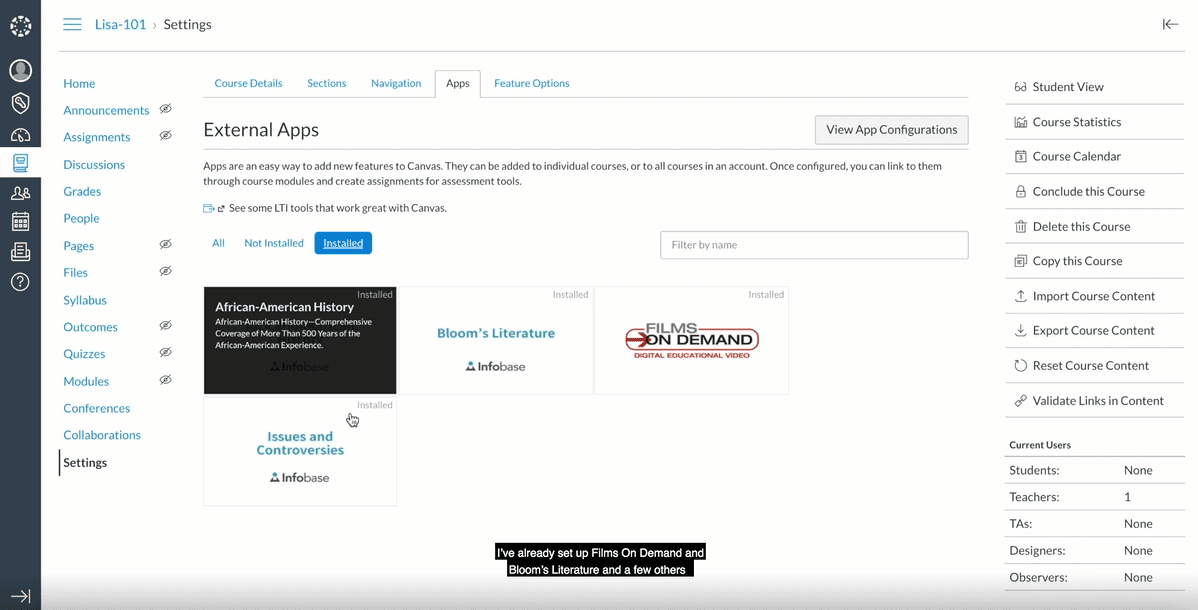Screen dimensions: 1198x610
Task: Open Collaborations in course menu
Action: [x=102, y=434]
